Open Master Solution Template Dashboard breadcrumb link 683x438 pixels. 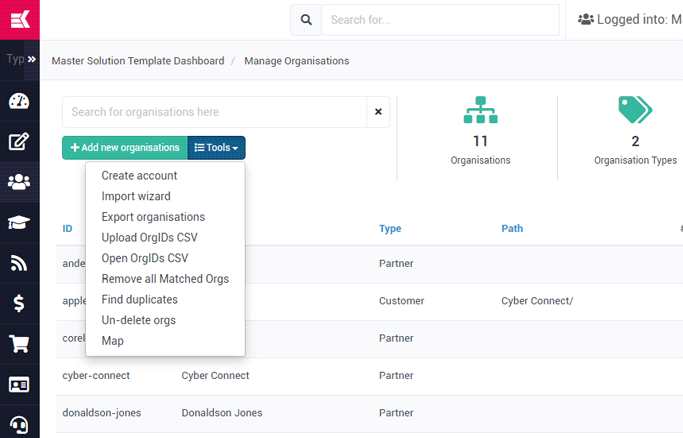(x=138, y=61)
